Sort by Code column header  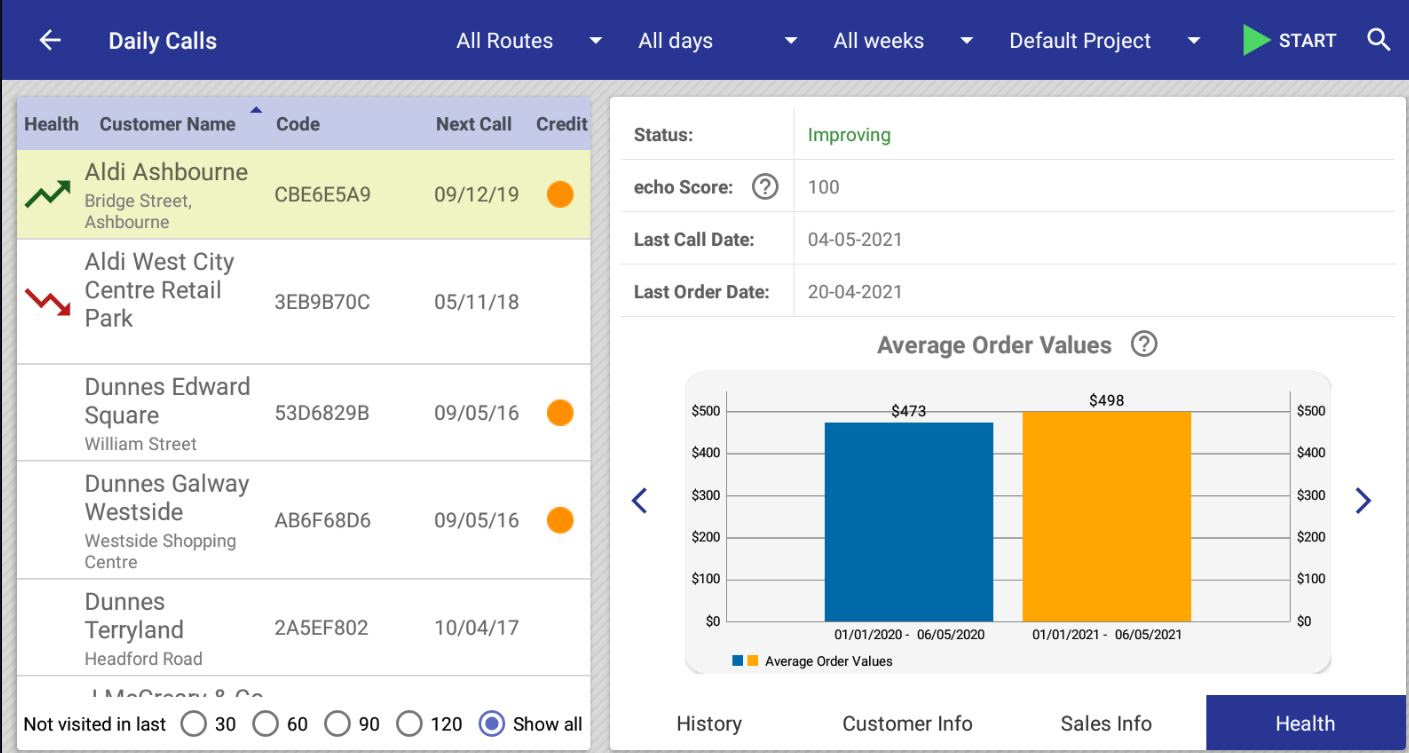point(298,124)
